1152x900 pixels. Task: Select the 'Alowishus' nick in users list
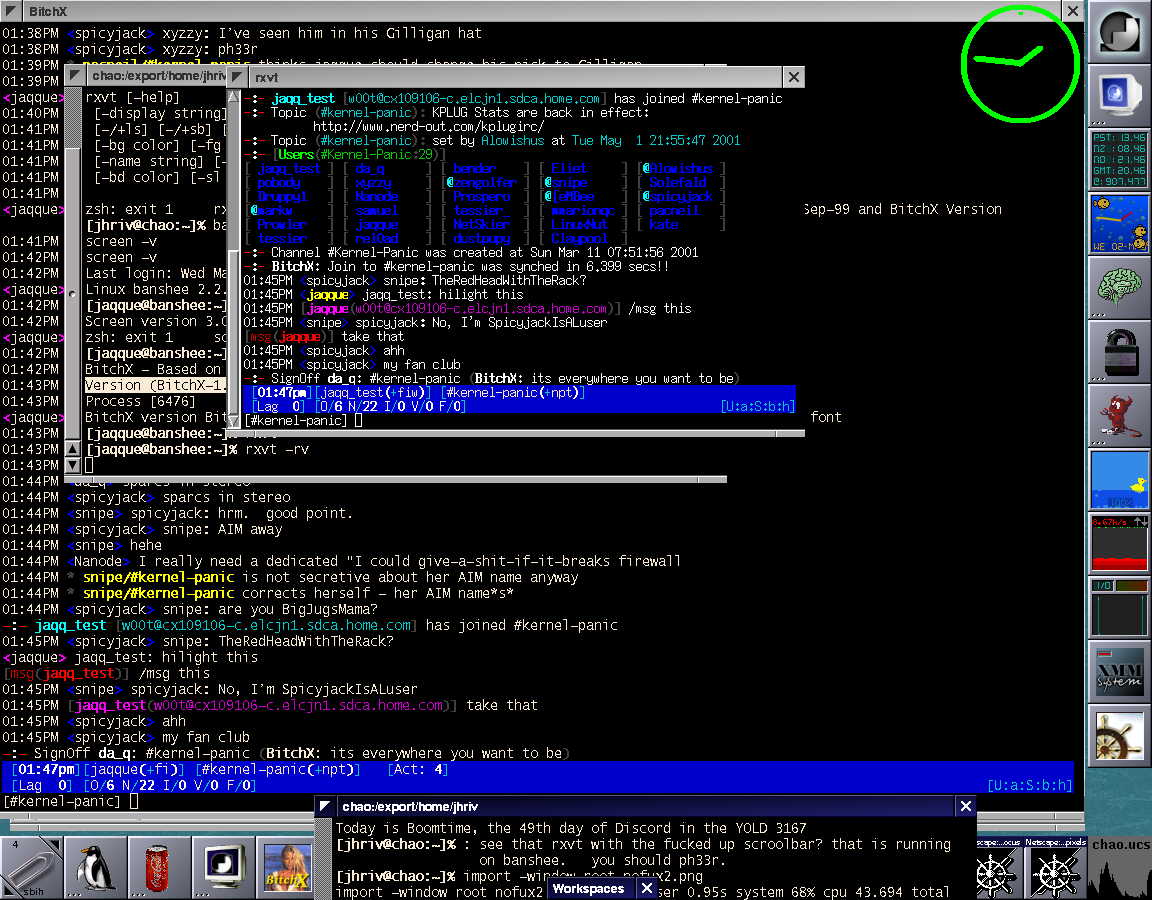pos(681,168)
